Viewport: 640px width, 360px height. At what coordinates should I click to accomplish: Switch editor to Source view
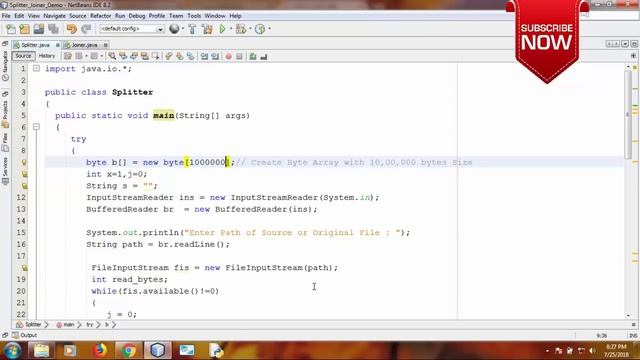[x=23, y=56]
